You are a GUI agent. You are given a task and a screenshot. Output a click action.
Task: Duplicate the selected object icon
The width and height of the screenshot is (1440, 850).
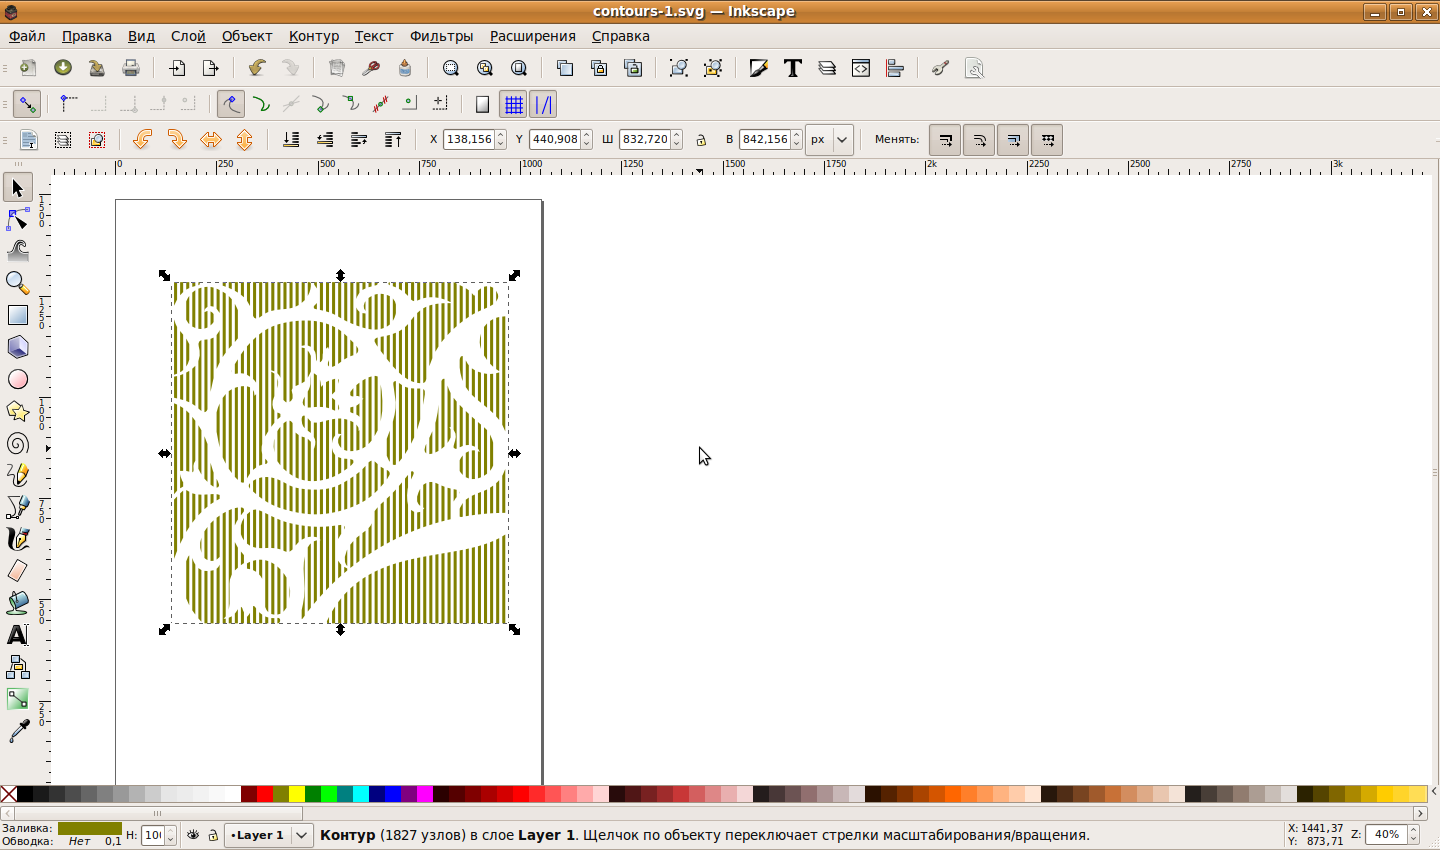[x=565, y=68]
